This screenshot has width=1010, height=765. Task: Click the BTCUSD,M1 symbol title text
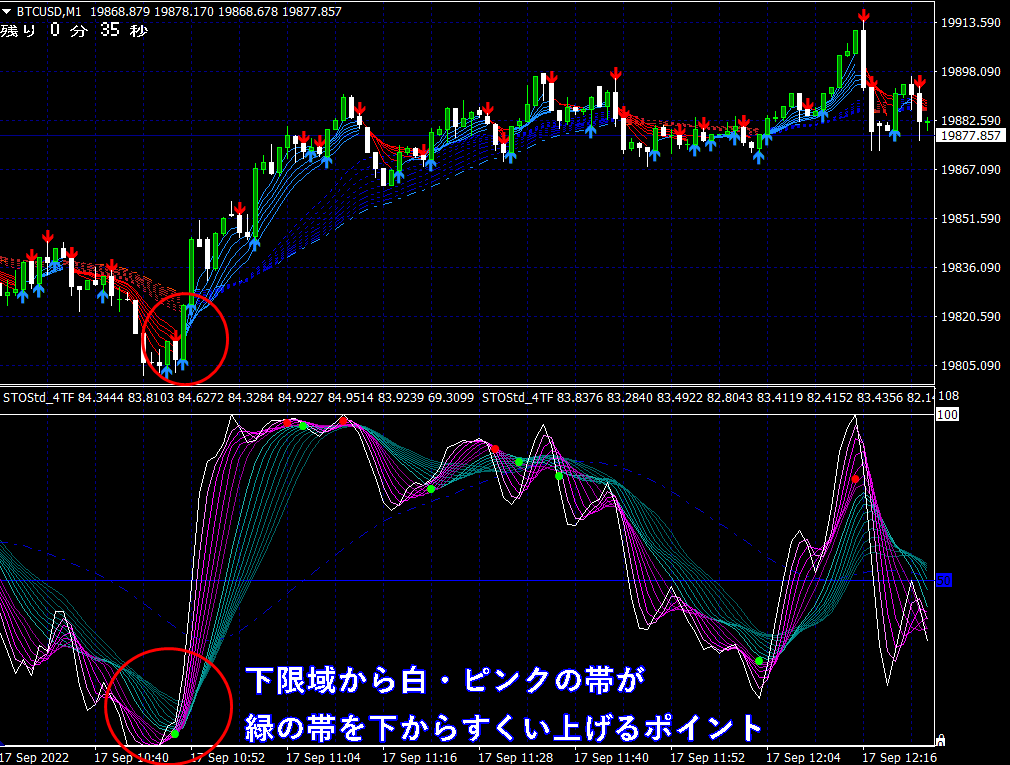[49, 12]
